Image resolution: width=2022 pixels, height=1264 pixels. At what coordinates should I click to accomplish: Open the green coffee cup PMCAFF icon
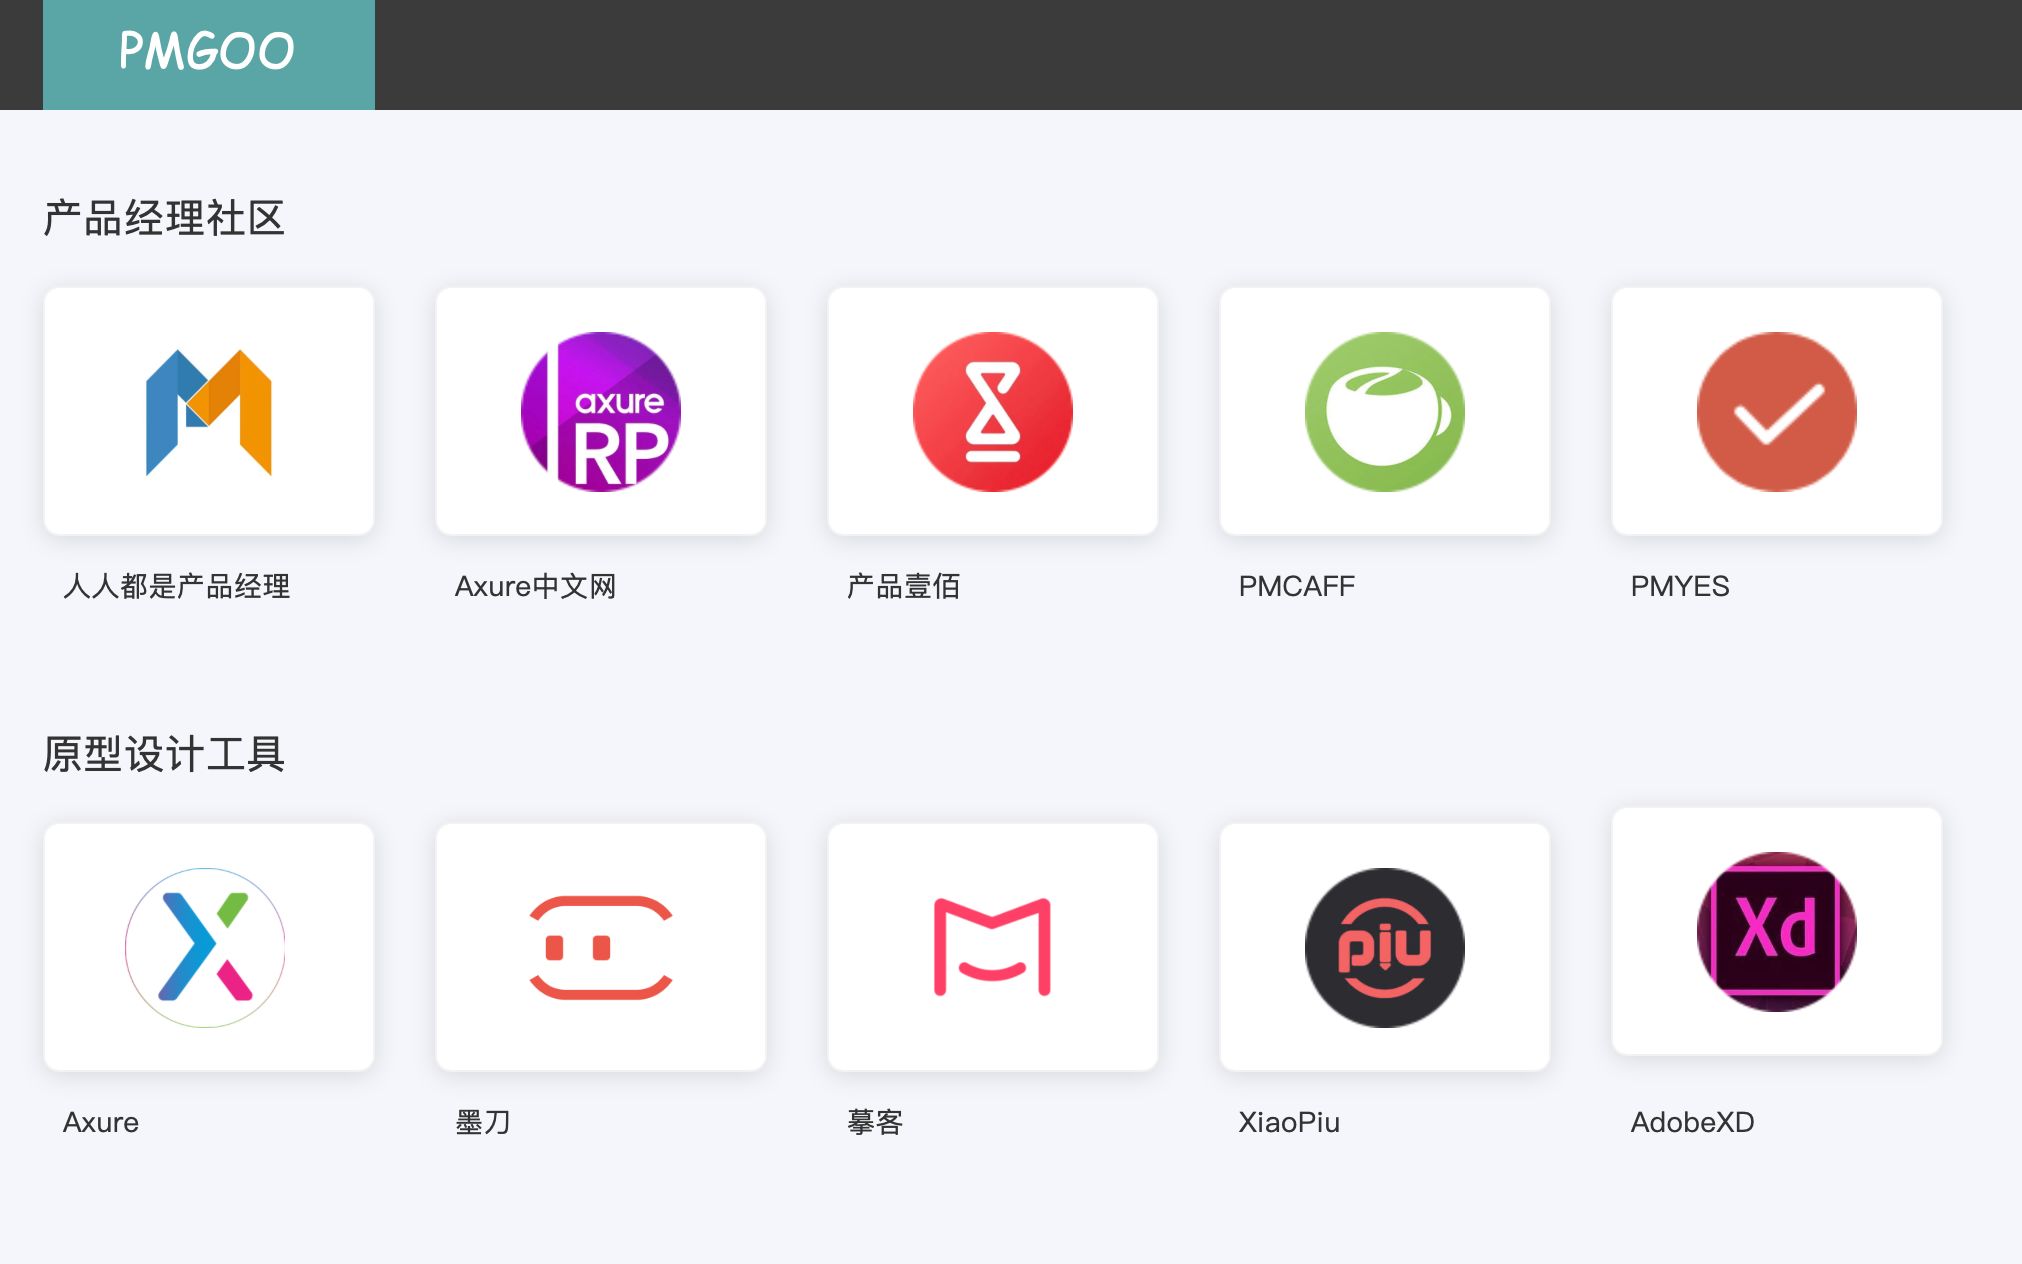click(1385, 412)
